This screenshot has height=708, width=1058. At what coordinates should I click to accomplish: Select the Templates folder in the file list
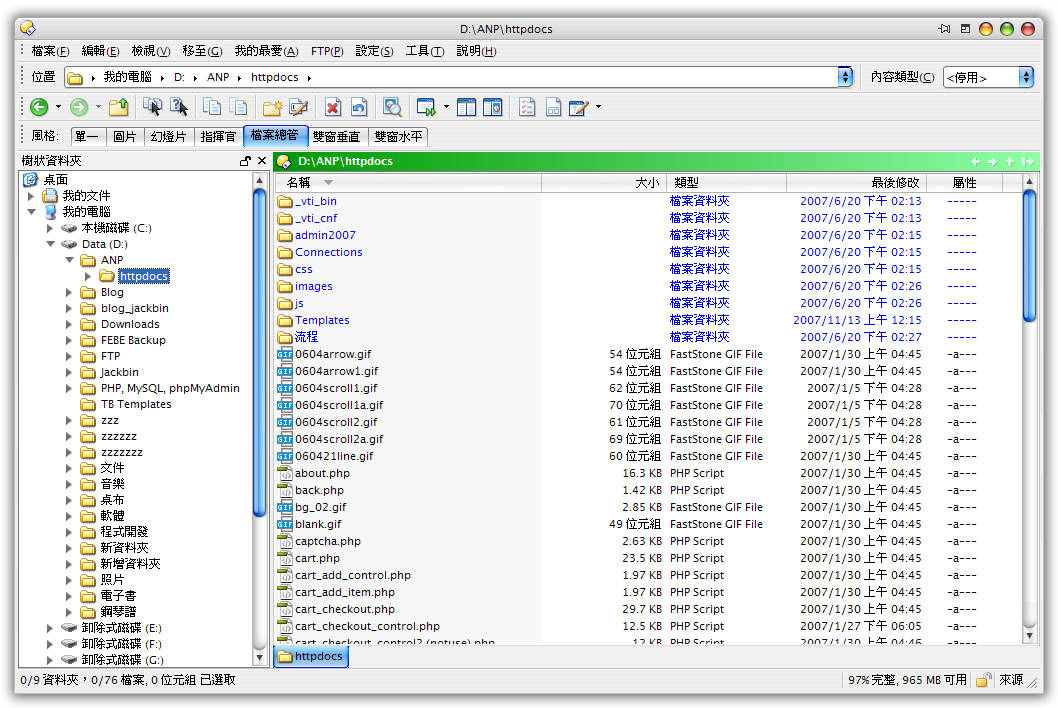pos(320,320)
